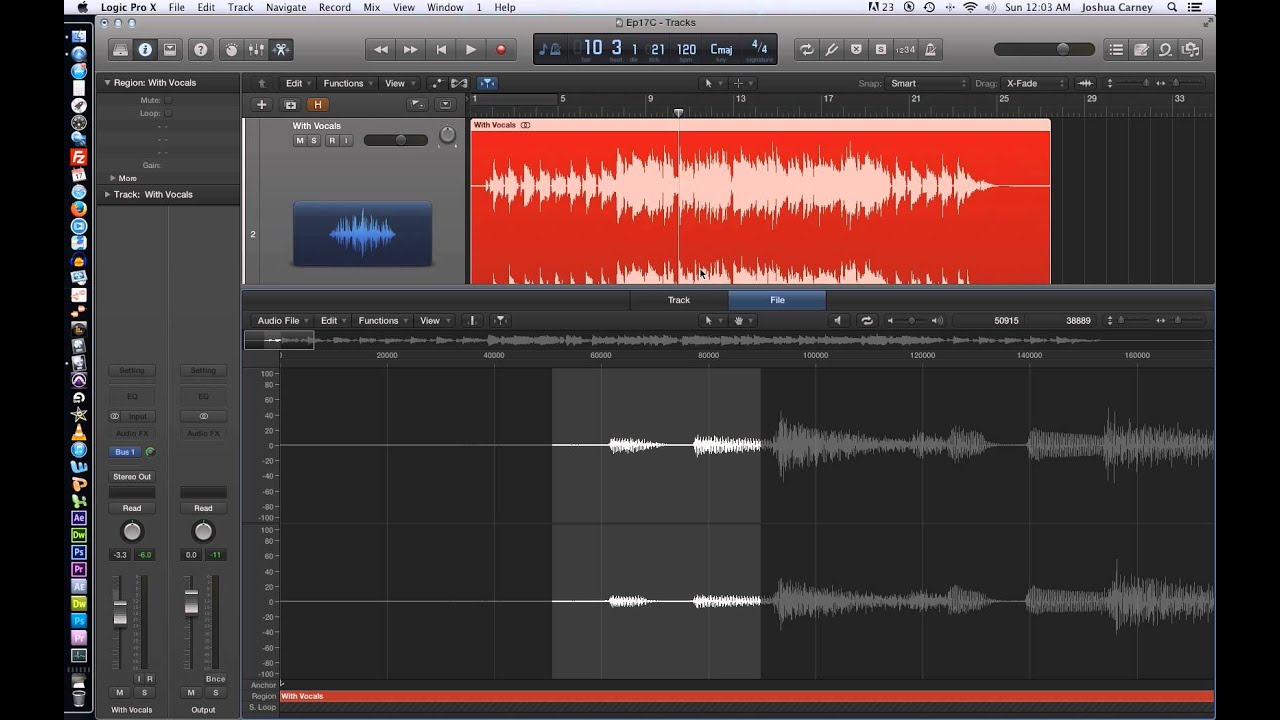Enable the Tuner button
Viewport: 1280px width, 720px height.
pyautogui.click(x=831, y=49)
